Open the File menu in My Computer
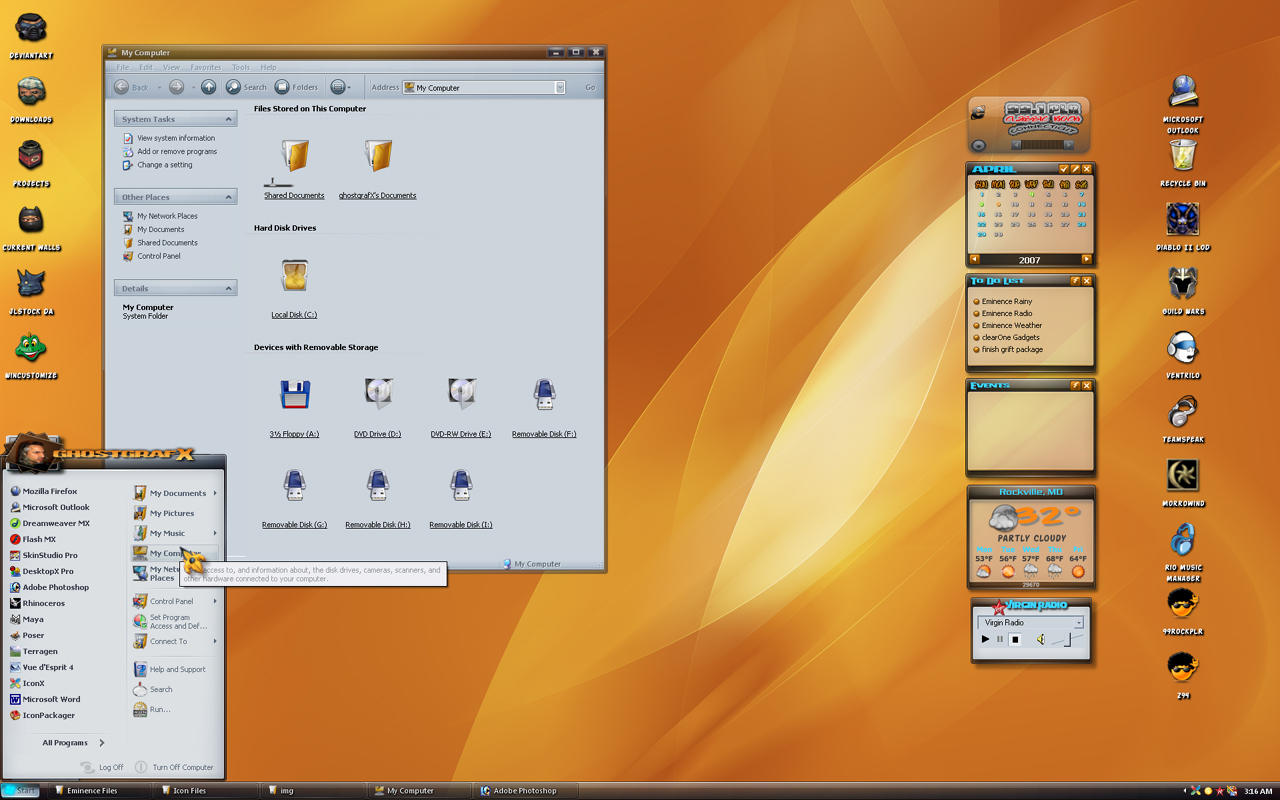 122,67
